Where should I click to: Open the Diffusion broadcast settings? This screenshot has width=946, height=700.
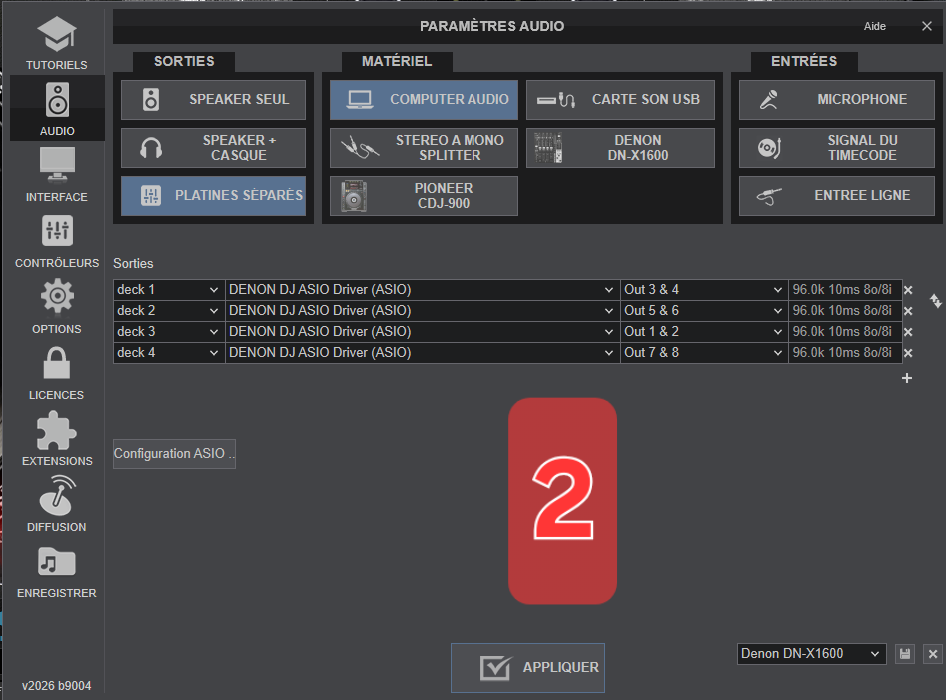[57, 504]
